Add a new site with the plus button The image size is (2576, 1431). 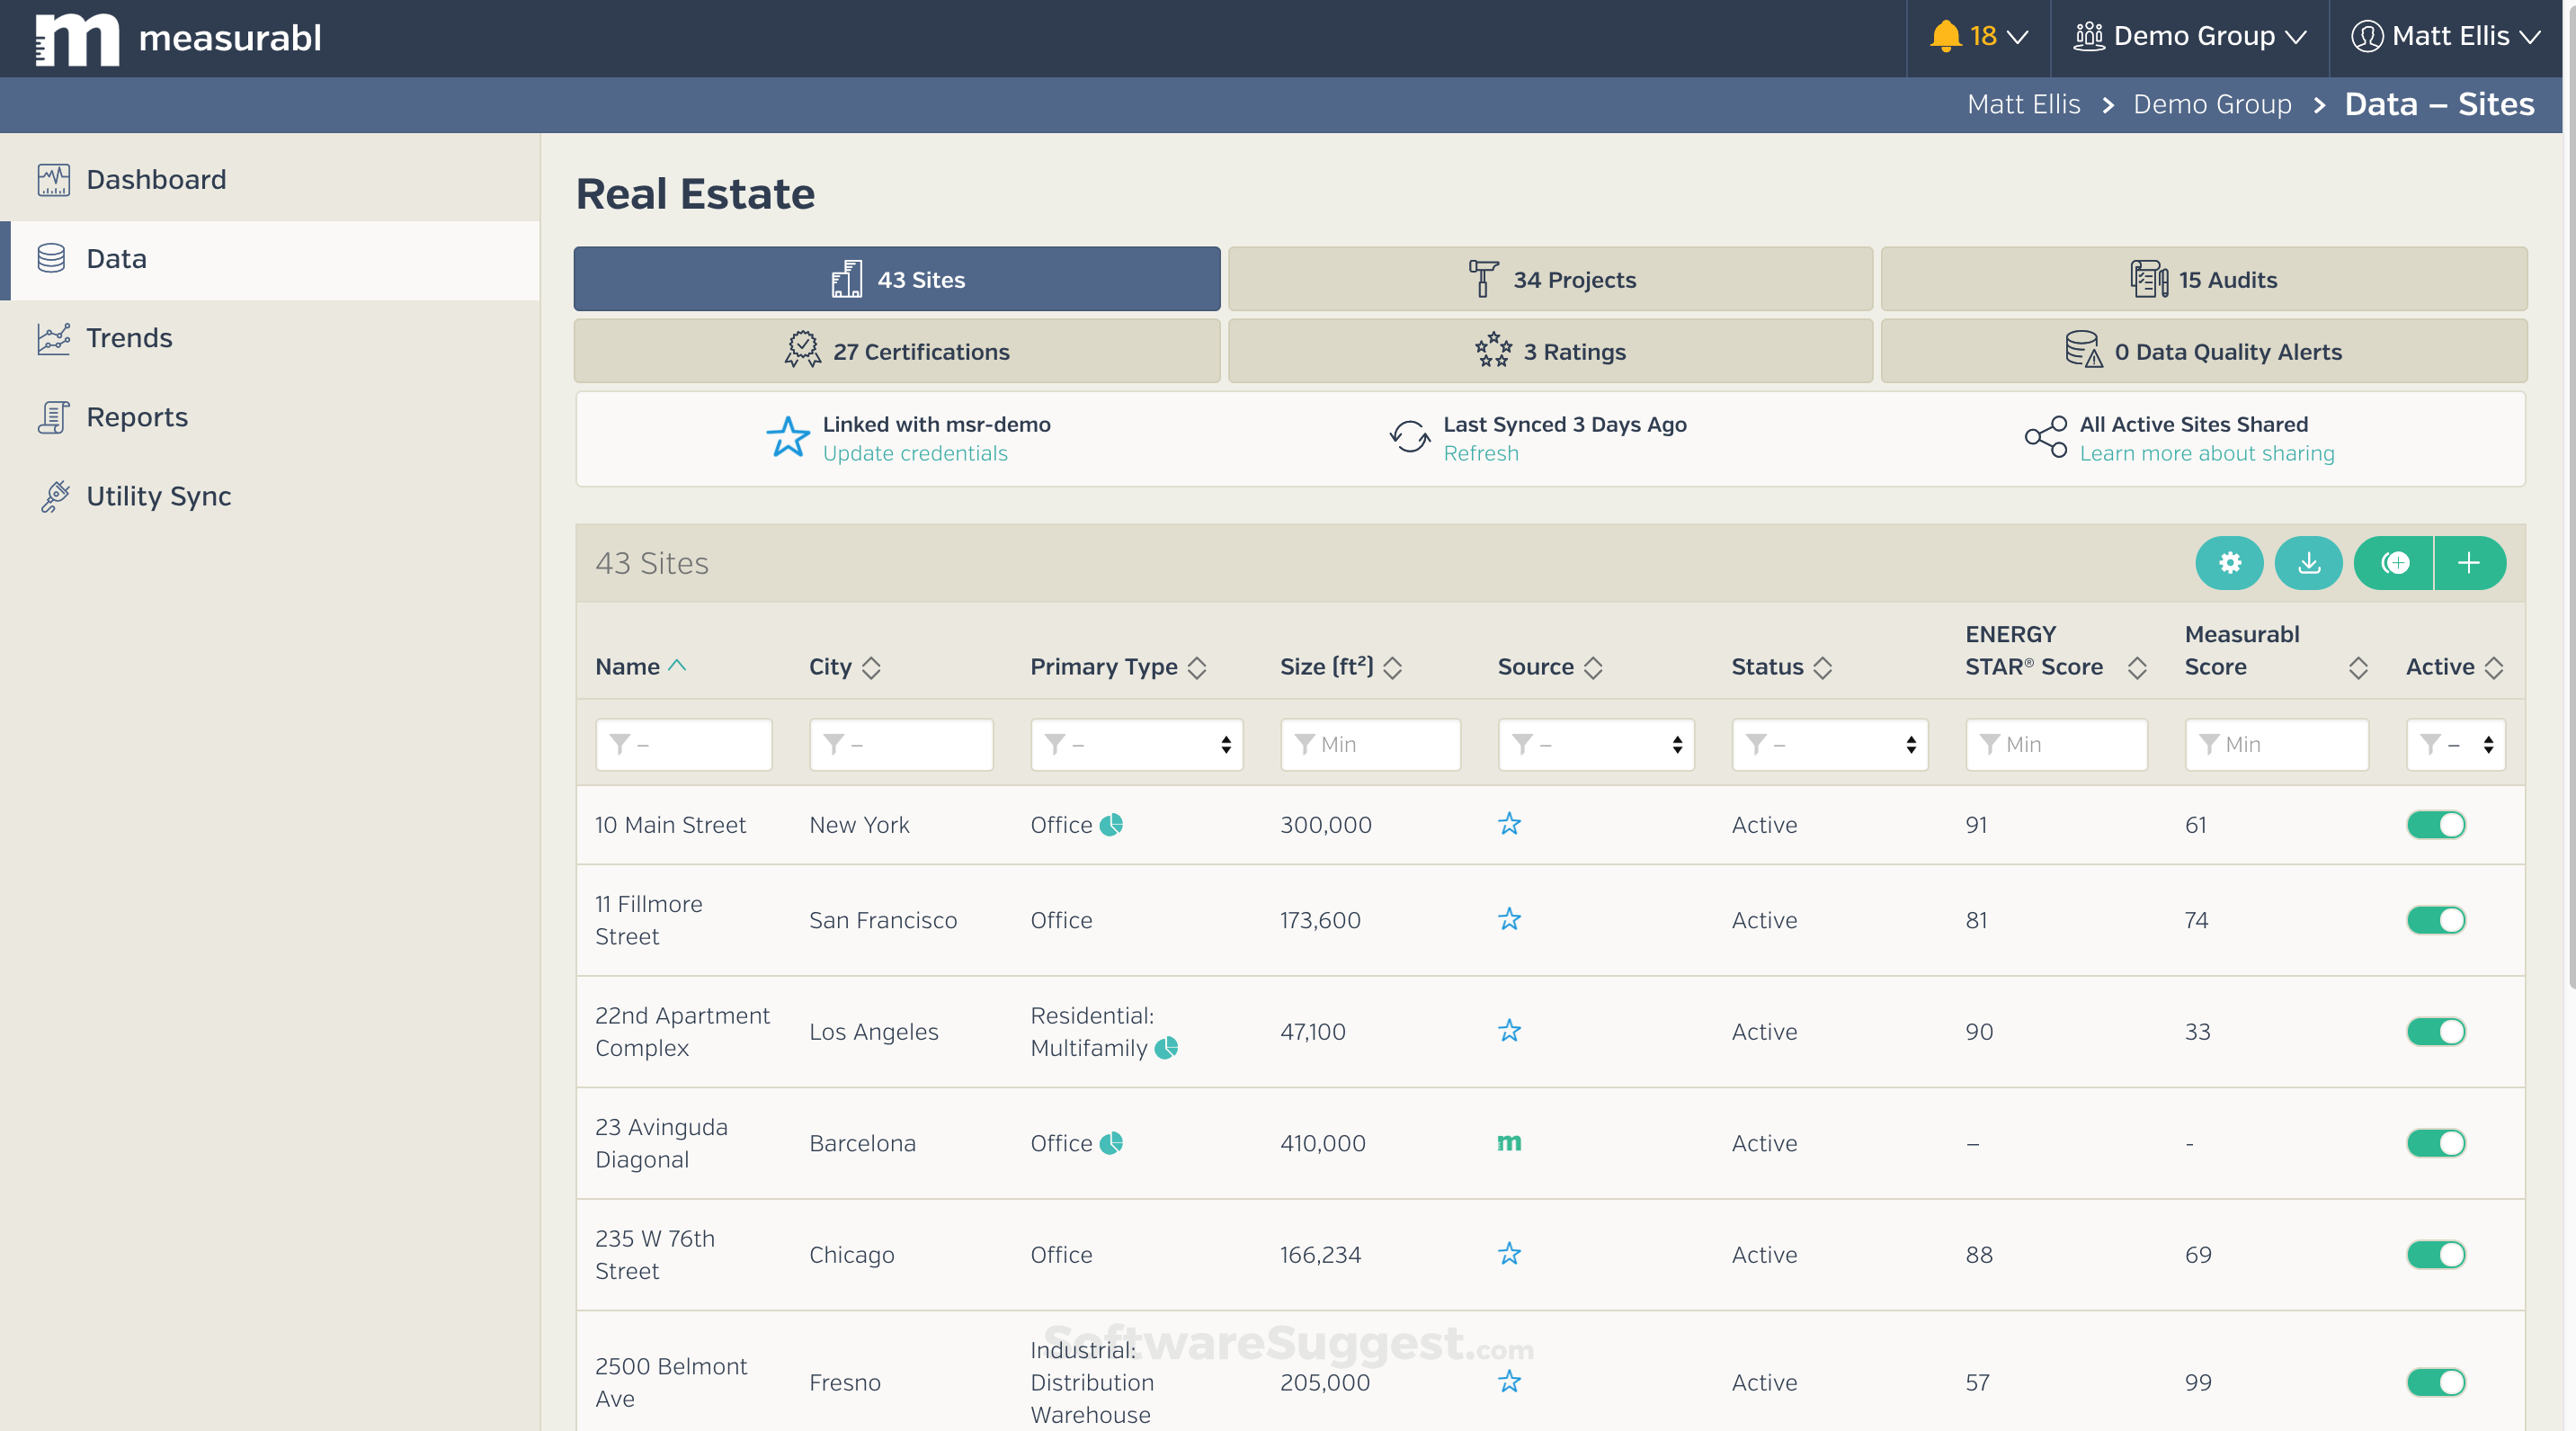2470,562
